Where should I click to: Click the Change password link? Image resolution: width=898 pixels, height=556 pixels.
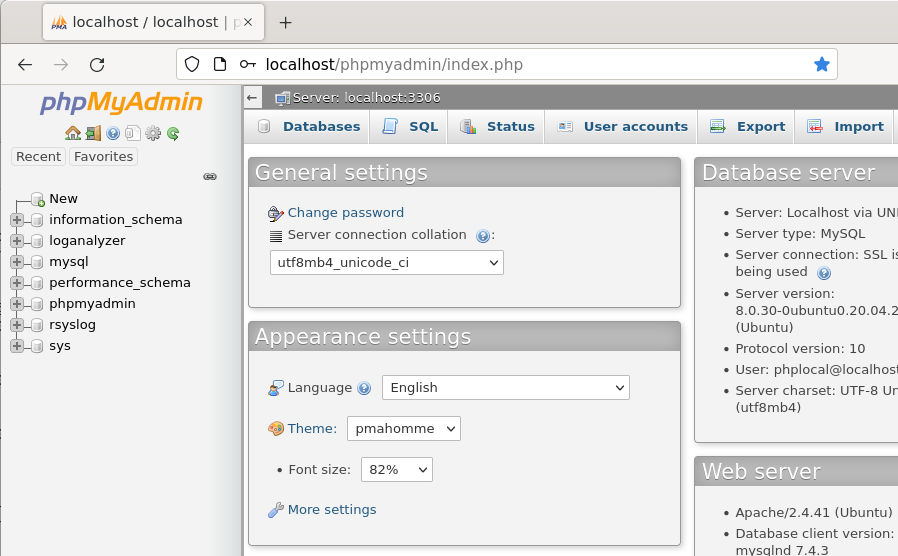tap(345, 212)
